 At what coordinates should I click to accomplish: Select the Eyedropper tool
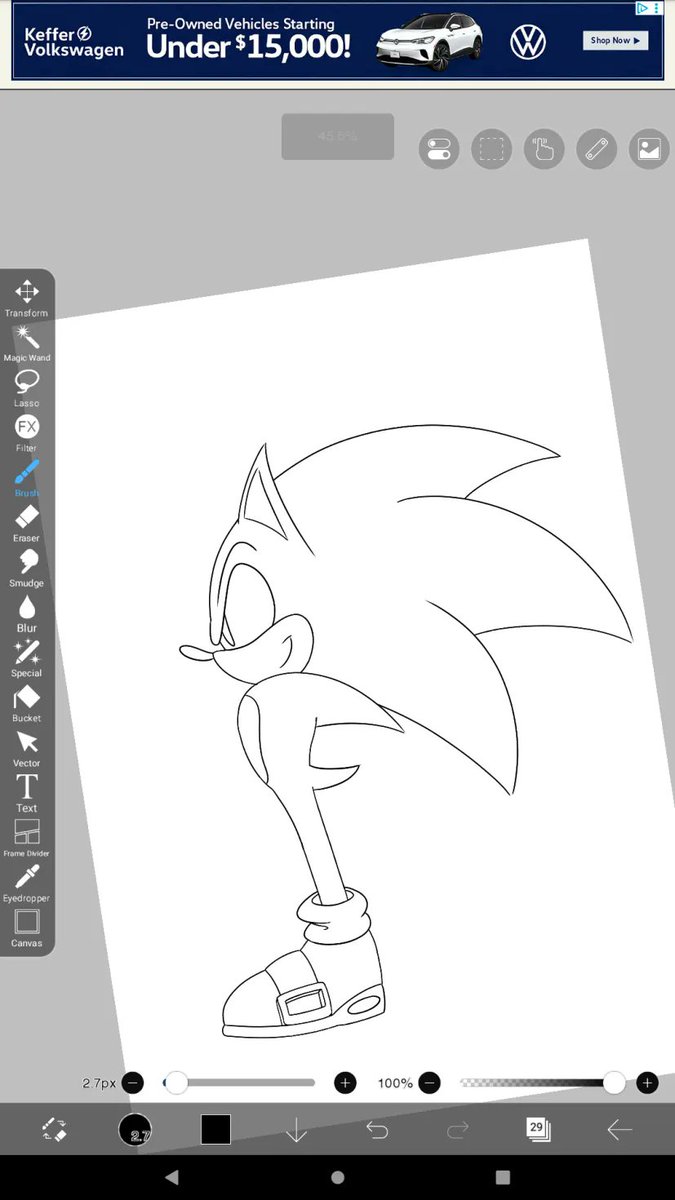click(26, 883)
